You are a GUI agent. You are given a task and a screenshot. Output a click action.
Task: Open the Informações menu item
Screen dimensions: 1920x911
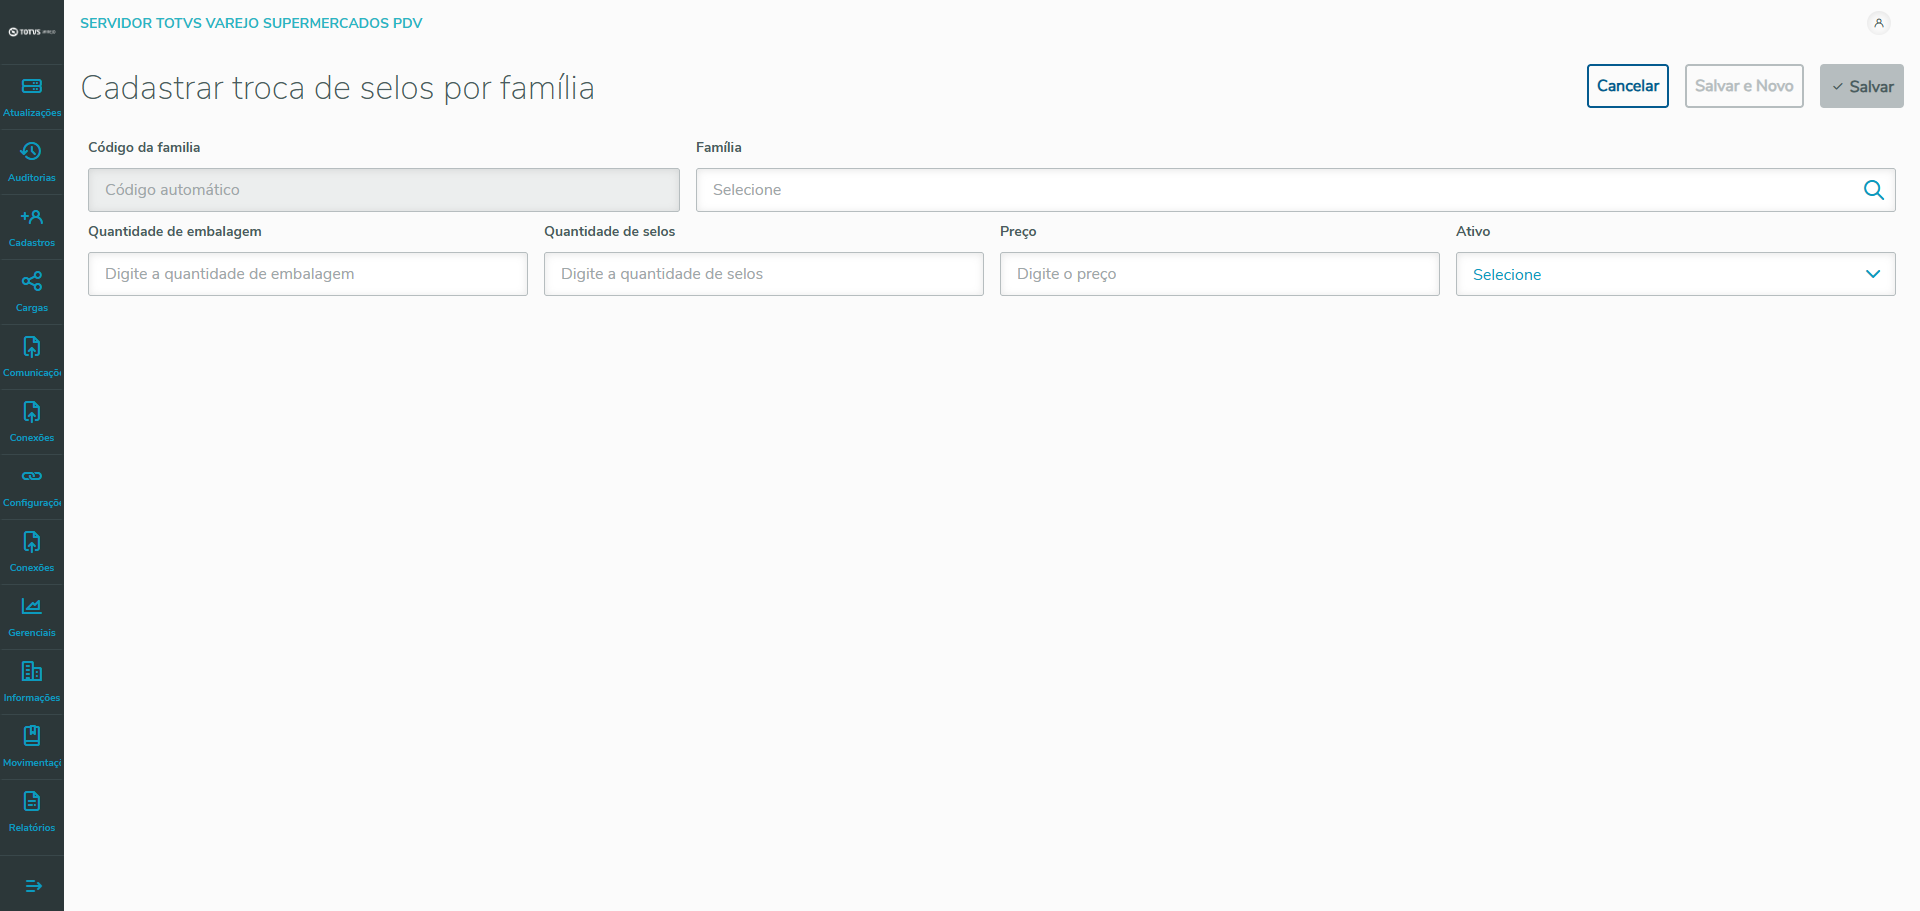click(32, 682)
